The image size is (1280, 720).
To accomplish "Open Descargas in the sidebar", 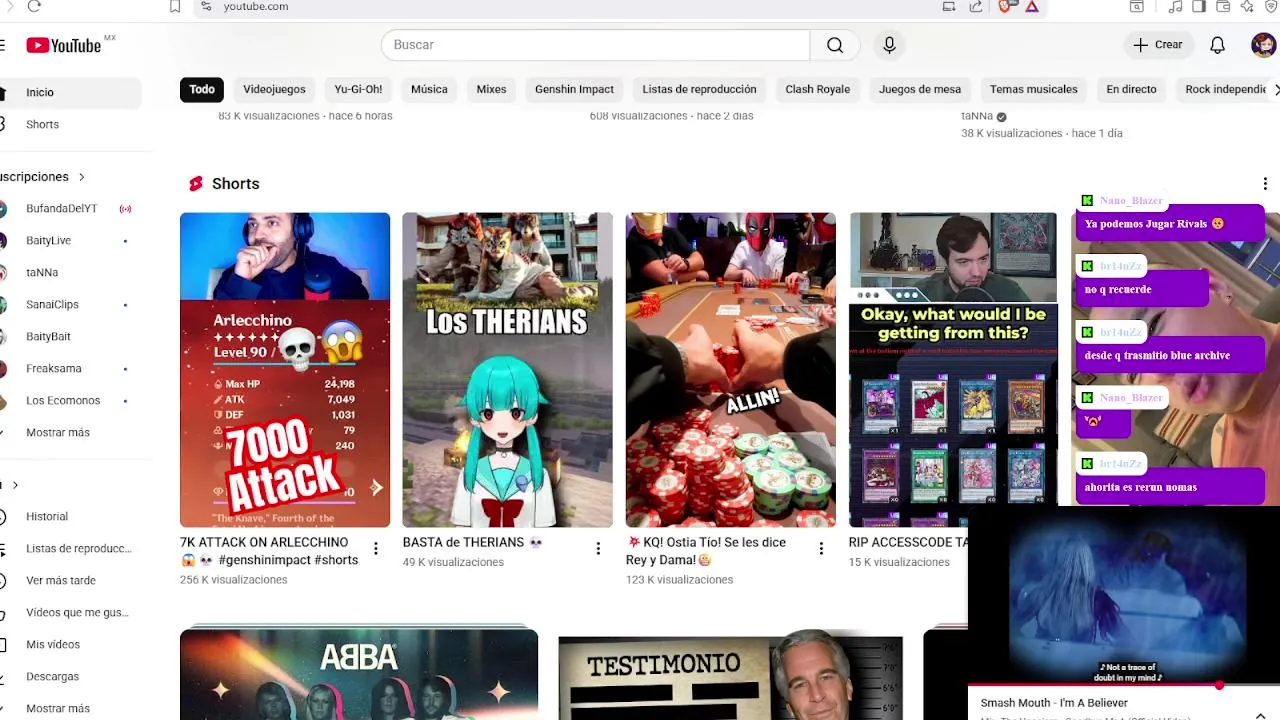I will [70, 676].
